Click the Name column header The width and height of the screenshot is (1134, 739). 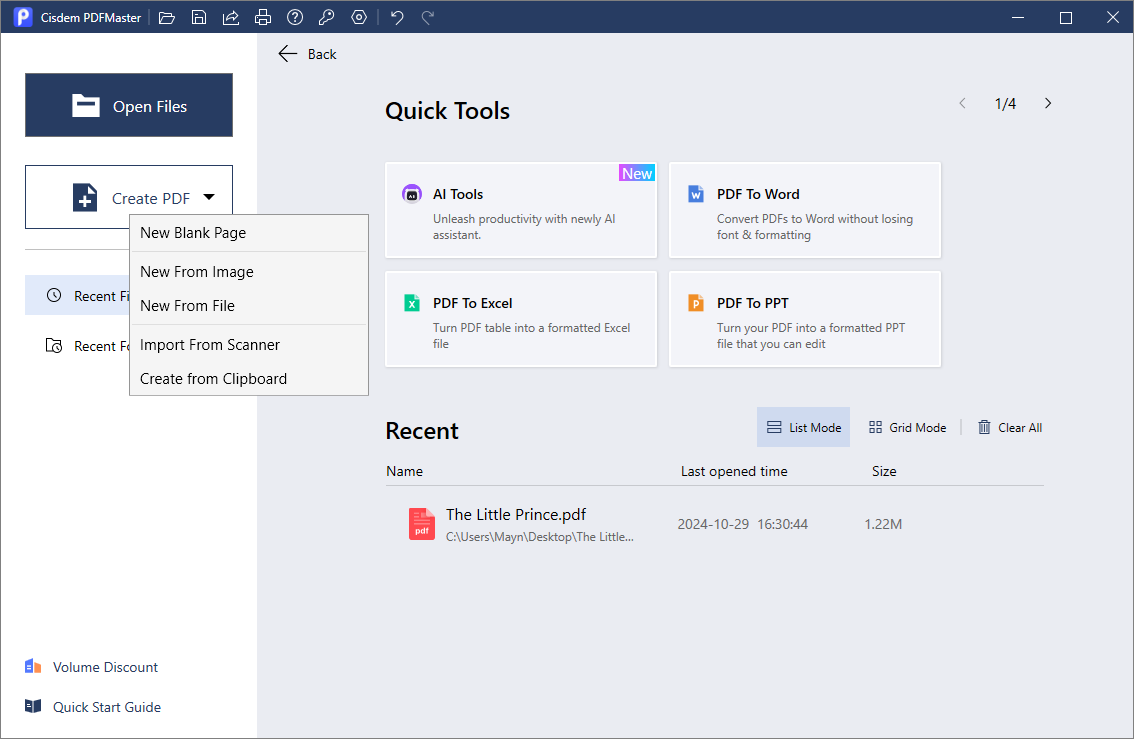[x=404, y=471]
